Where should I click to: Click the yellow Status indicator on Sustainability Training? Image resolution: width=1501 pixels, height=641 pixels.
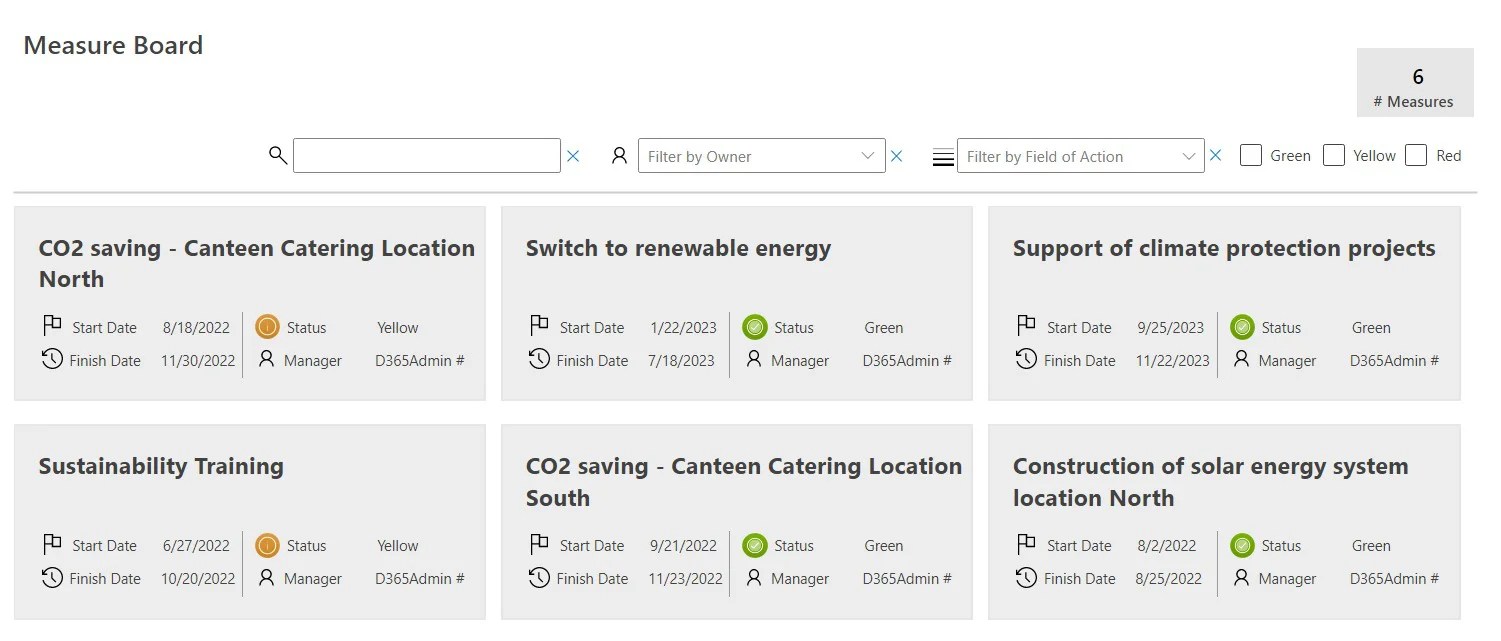(x=267, y=545)
